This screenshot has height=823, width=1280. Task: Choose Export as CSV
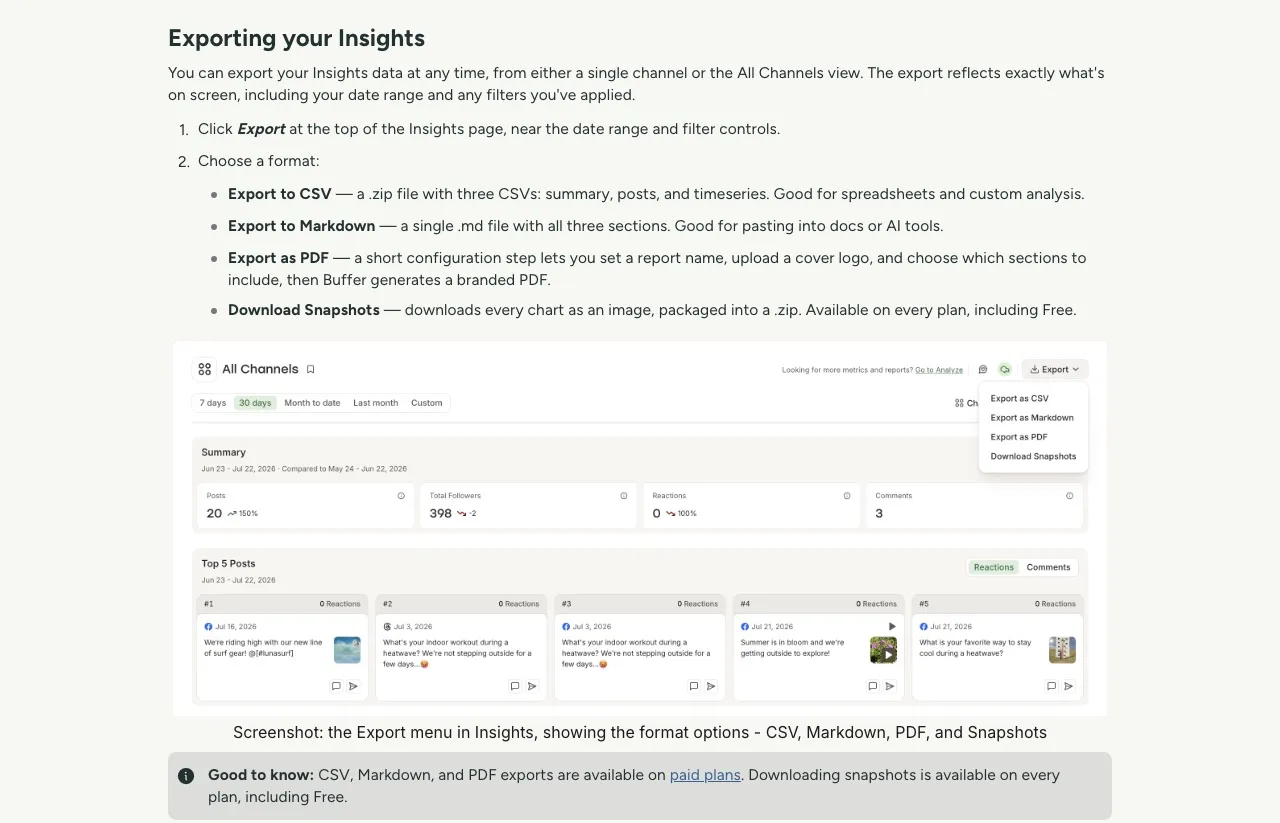point(1020,398)
